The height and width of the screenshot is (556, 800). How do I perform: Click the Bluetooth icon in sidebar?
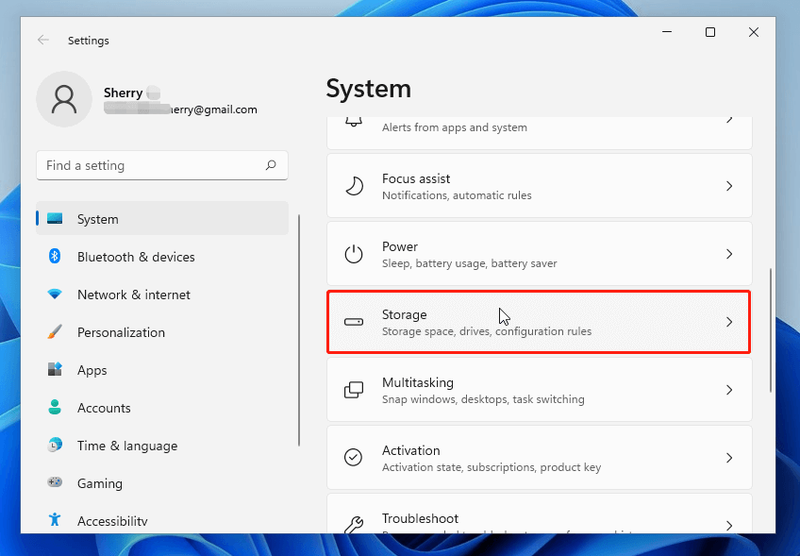point(55,257)
